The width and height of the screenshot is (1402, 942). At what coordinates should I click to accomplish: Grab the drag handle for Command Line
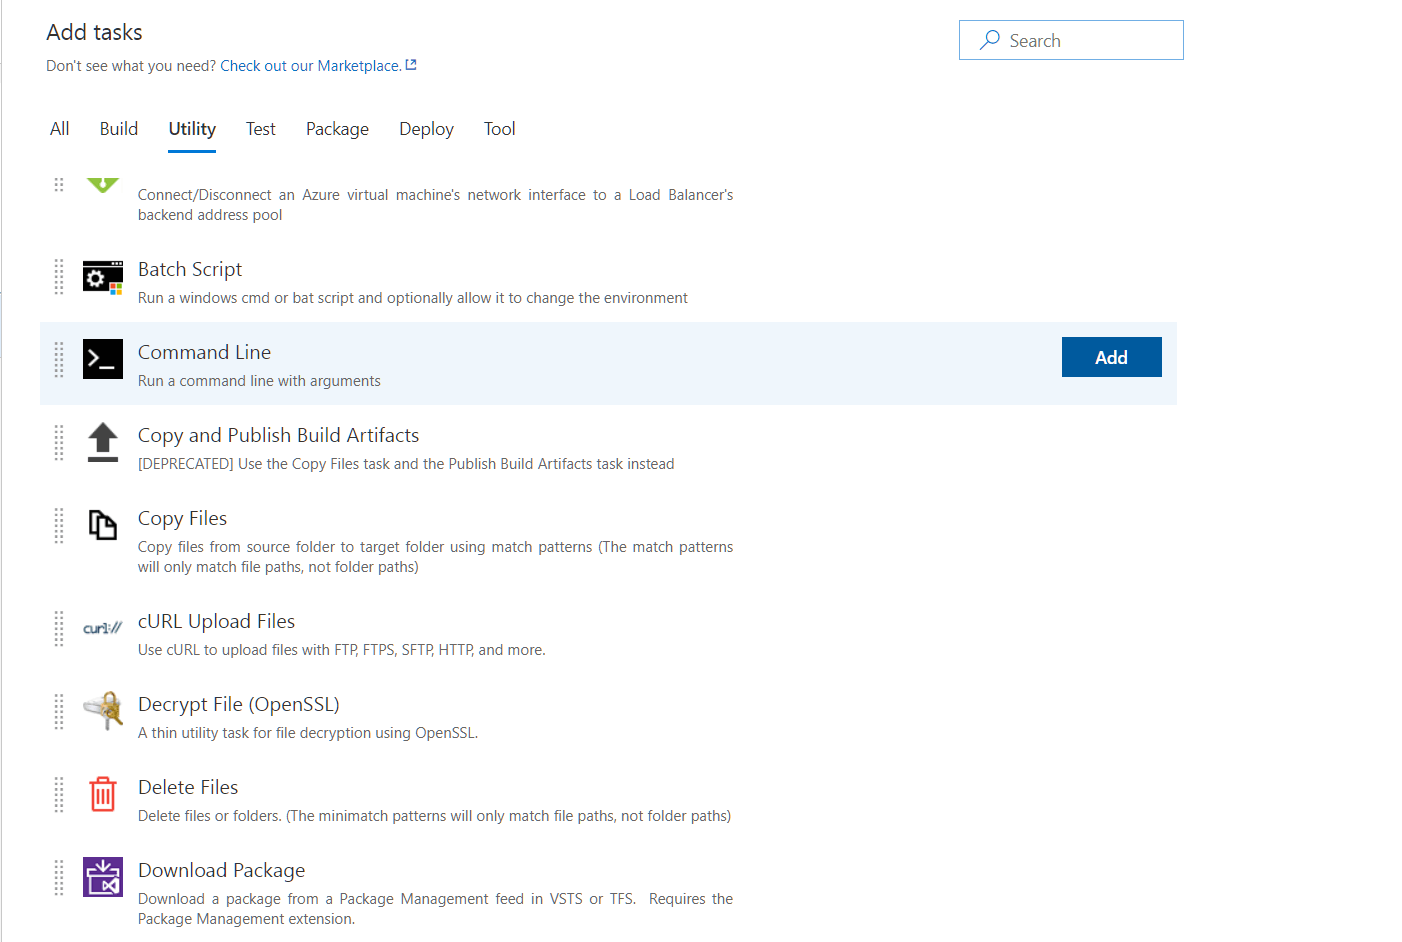[59, 360]
